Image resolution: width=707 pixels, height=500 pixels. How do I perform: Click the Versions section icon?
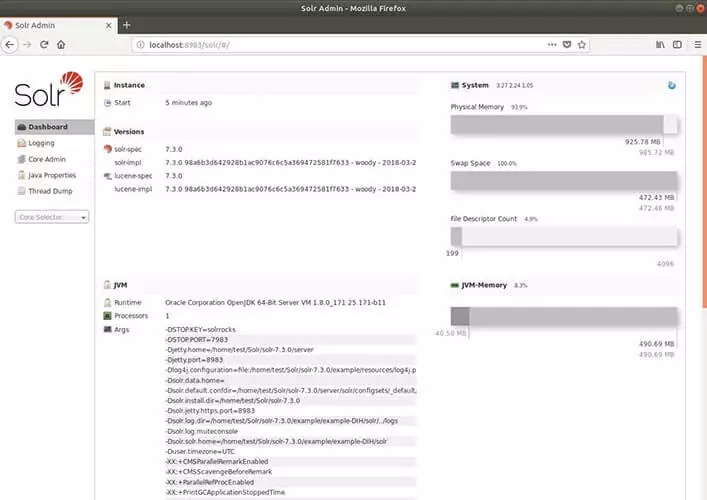pos(107,132)
